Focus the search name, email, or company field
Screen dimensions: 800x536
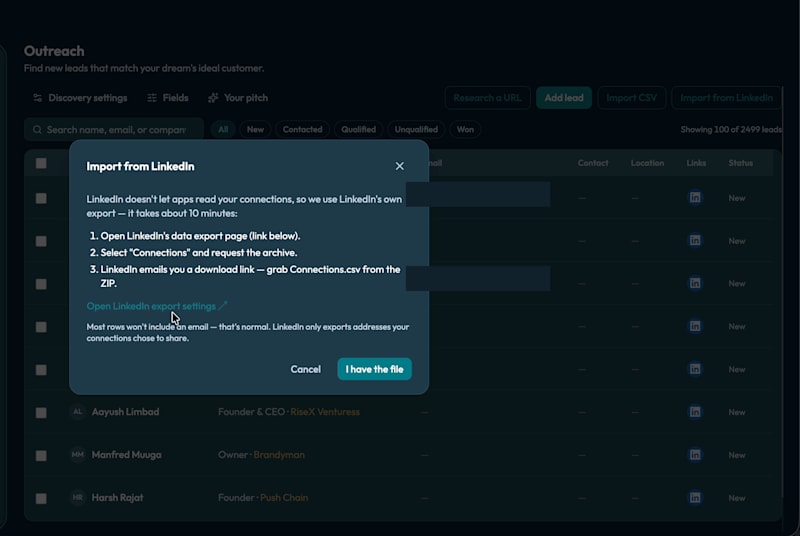pyautogui.click(x=114, y=130)
